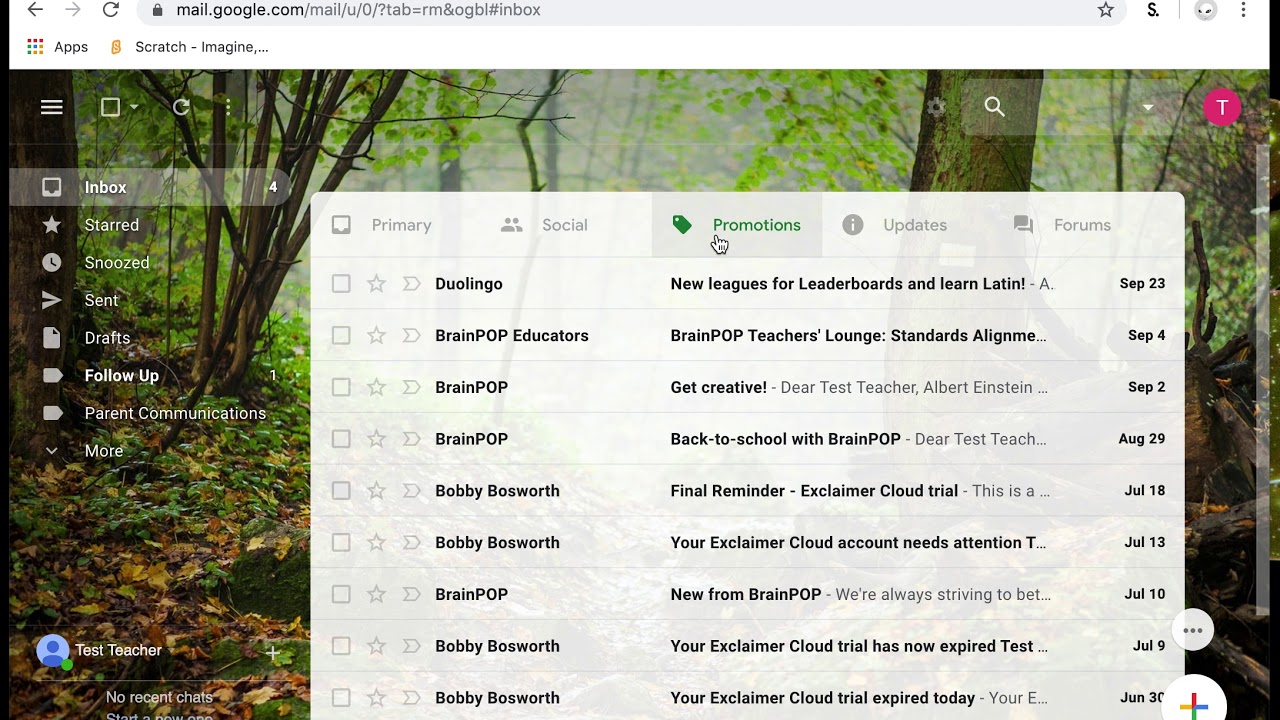
Task: Mark New from BrainPOP email as important
Action: point(411,594)
